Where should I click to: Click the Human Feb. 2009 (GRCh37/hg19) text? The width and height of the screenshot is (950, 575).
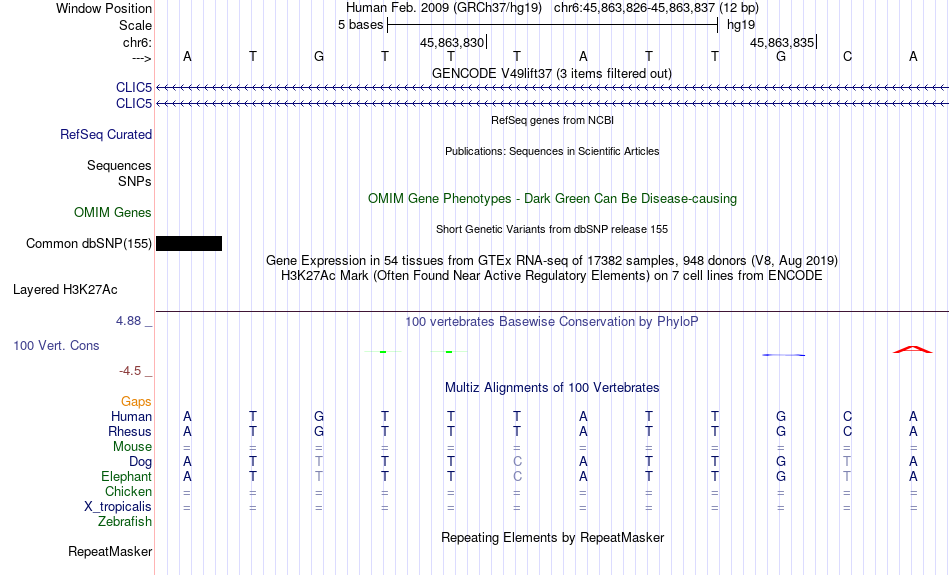point(444,8)
